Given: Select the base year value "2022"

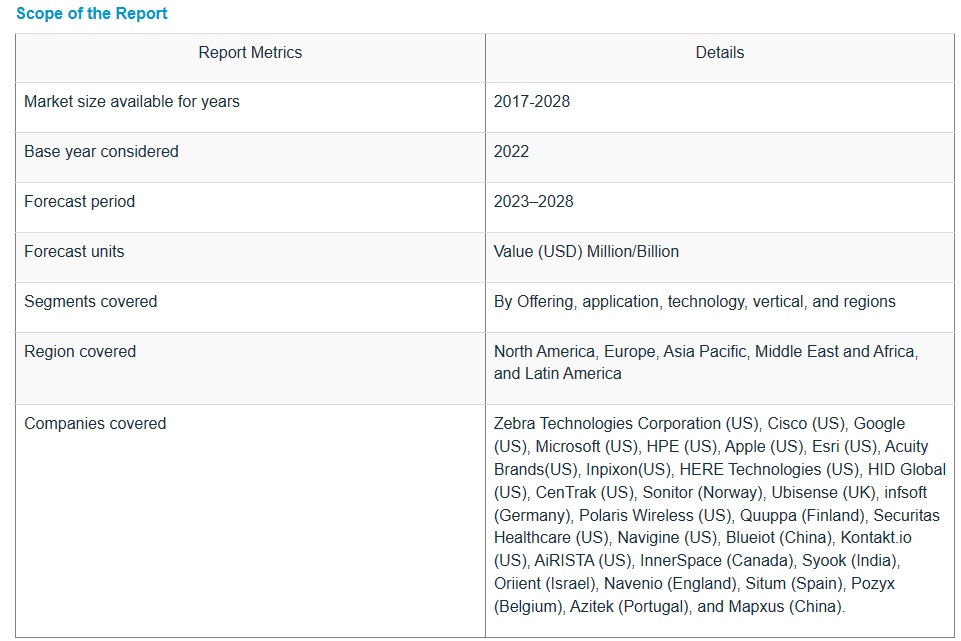Looking at the screenshot, I should (511, 151).
